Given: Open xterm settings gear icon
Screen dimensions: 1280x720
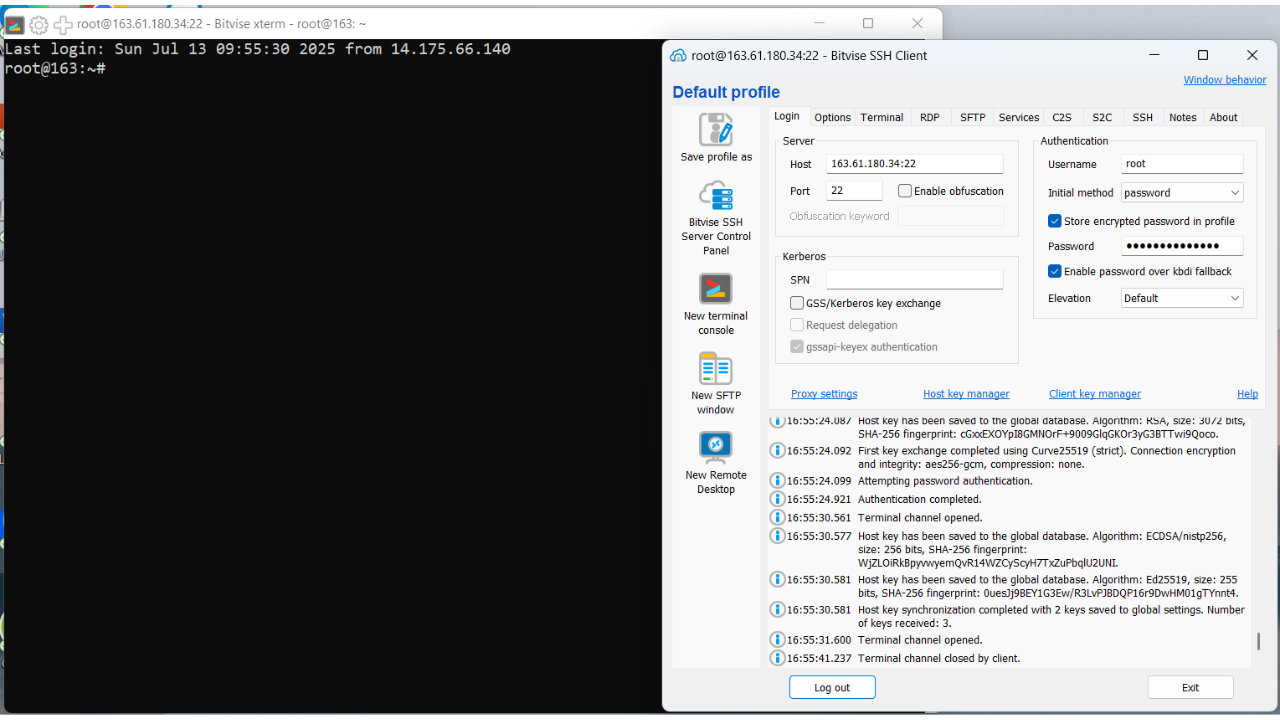Looking at the screenshot, I should pyautogui.click(x=39, y=24).
